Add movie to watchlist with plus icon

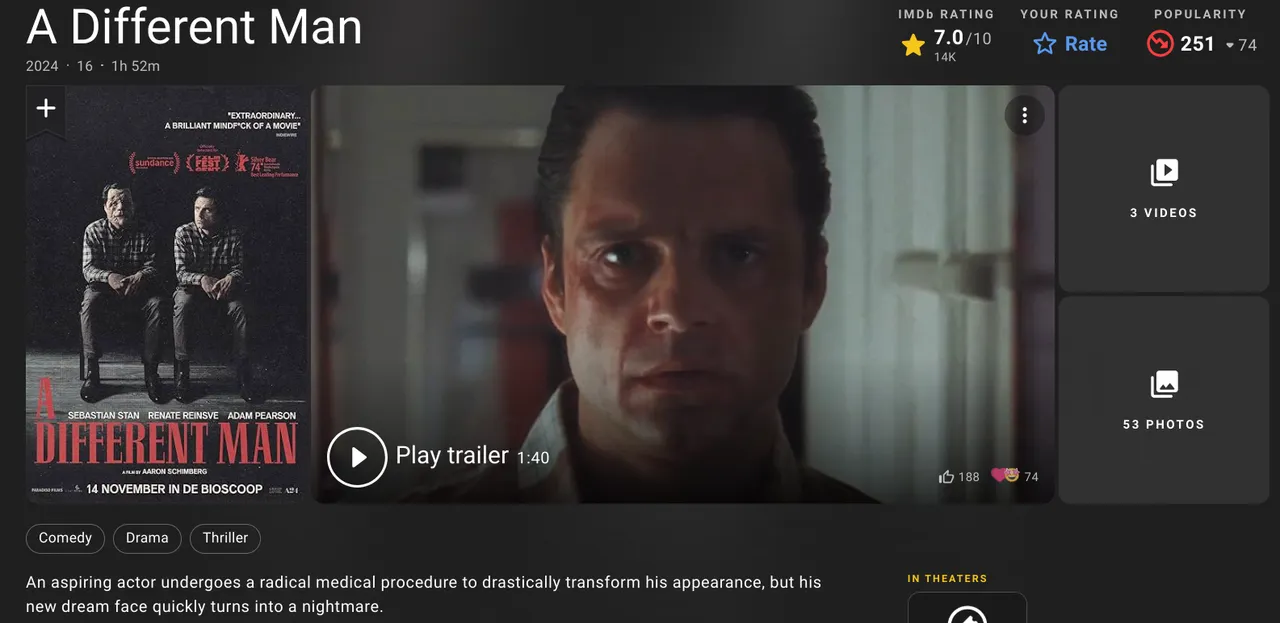tap(46, 109)
